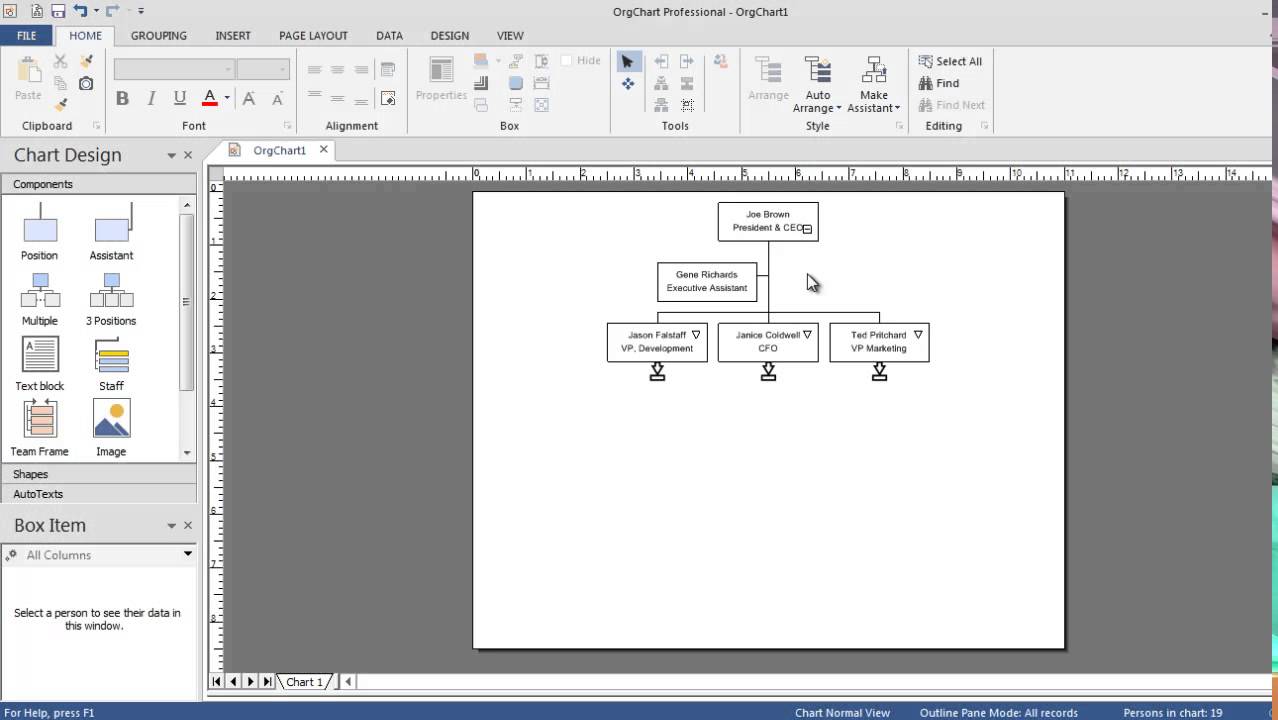Viewport: 1278px width, 720px height.
Task: Undo the last action
Action: tap(80, 11)
